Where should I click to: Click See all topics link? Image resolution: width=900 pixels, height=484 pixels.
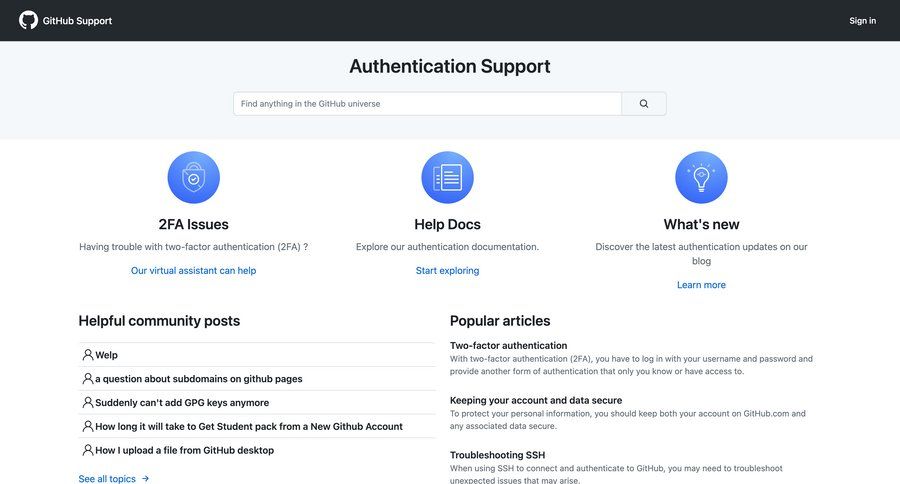point(107,479)
